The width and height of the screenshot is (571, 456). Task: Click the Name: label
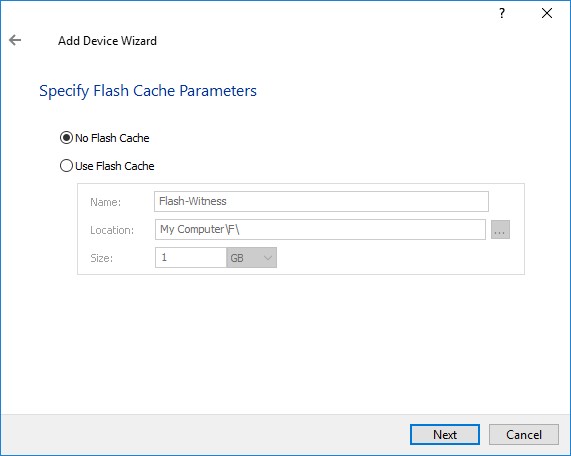(x=106, y=202)
